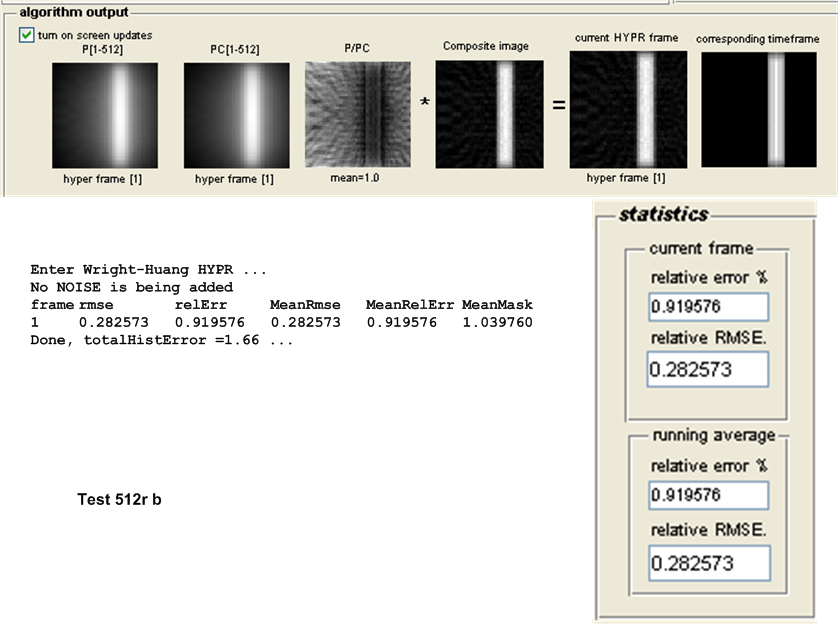Open the Composite image thumbnail
Viewport: 838px width, 624px height.
tap(490, 113)
